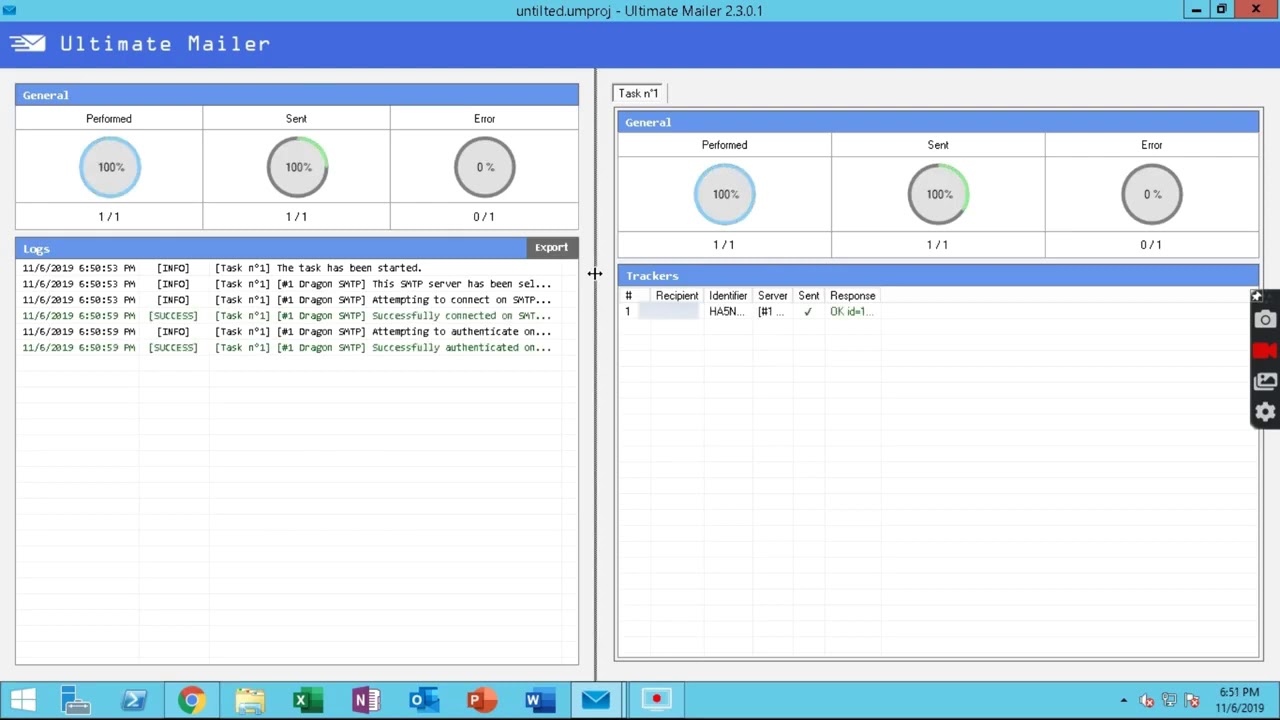Open PowerShell from the taskbar

click(x=133, y=700)
